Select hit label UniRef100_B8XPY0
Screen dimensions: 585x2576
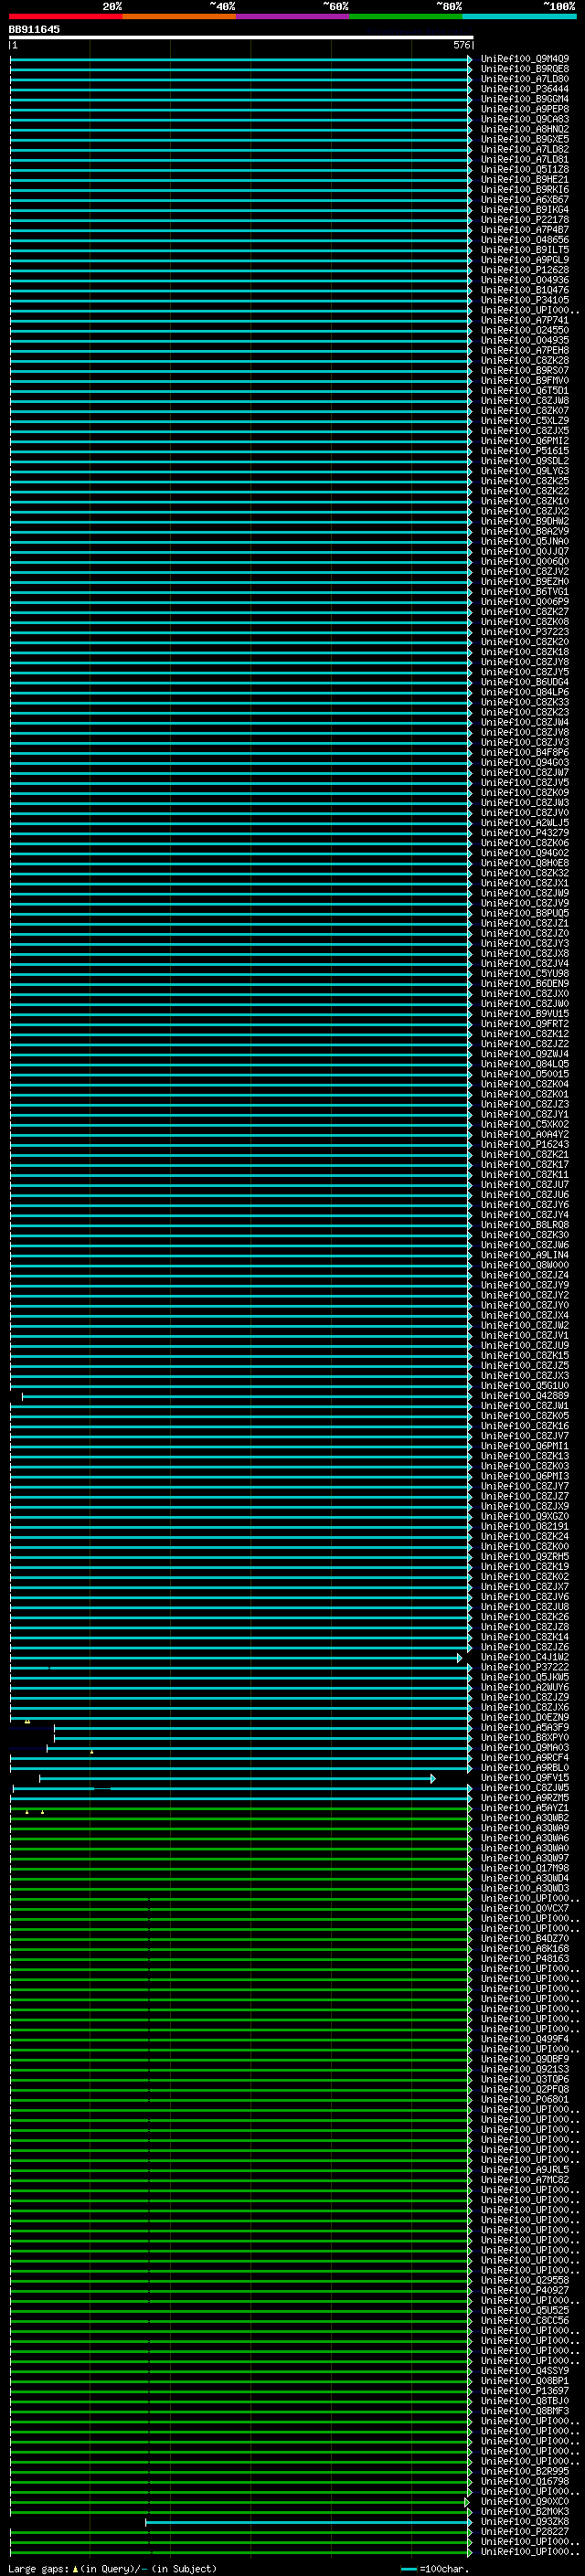[x=525, y=1738]
